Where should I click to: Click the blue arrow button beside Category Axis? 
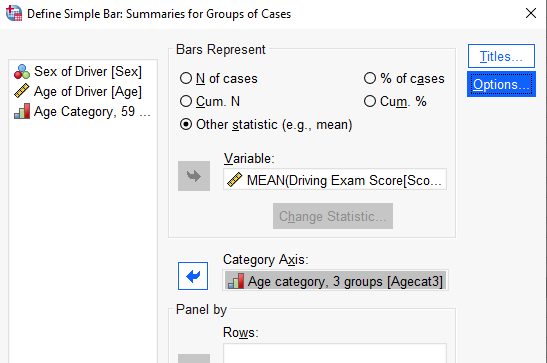coord(193,276)
